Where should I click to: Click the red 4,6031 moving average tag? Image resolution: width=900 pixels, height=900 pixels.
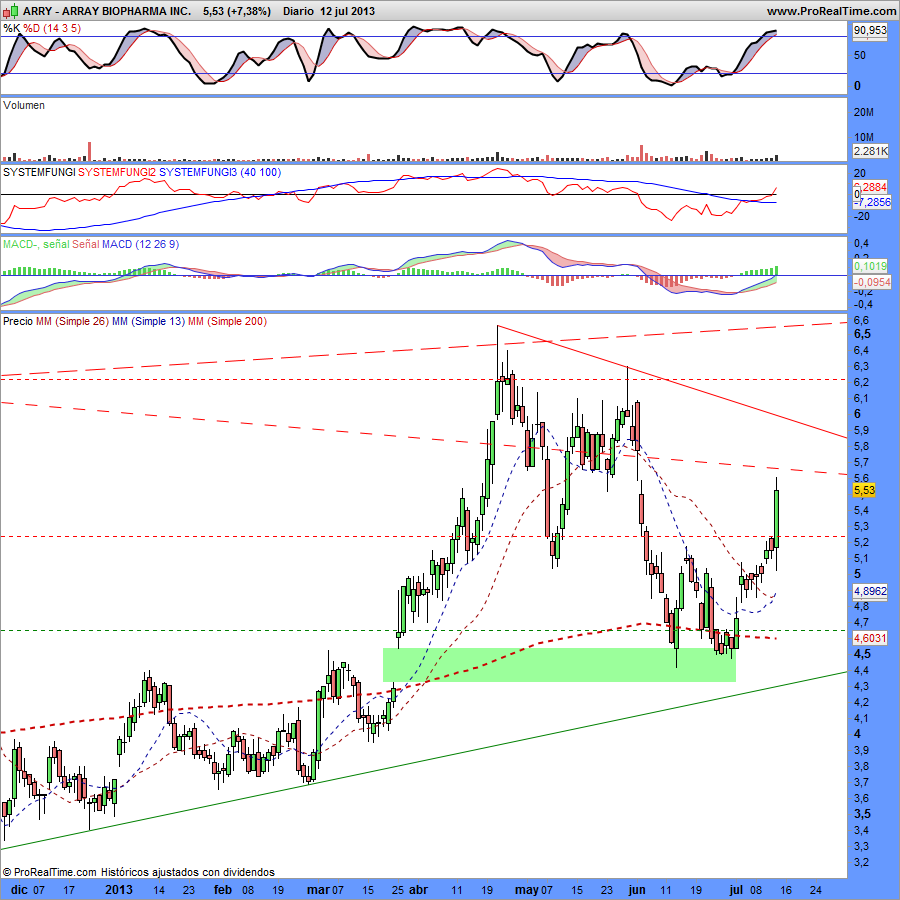click(x=870, y=638)
